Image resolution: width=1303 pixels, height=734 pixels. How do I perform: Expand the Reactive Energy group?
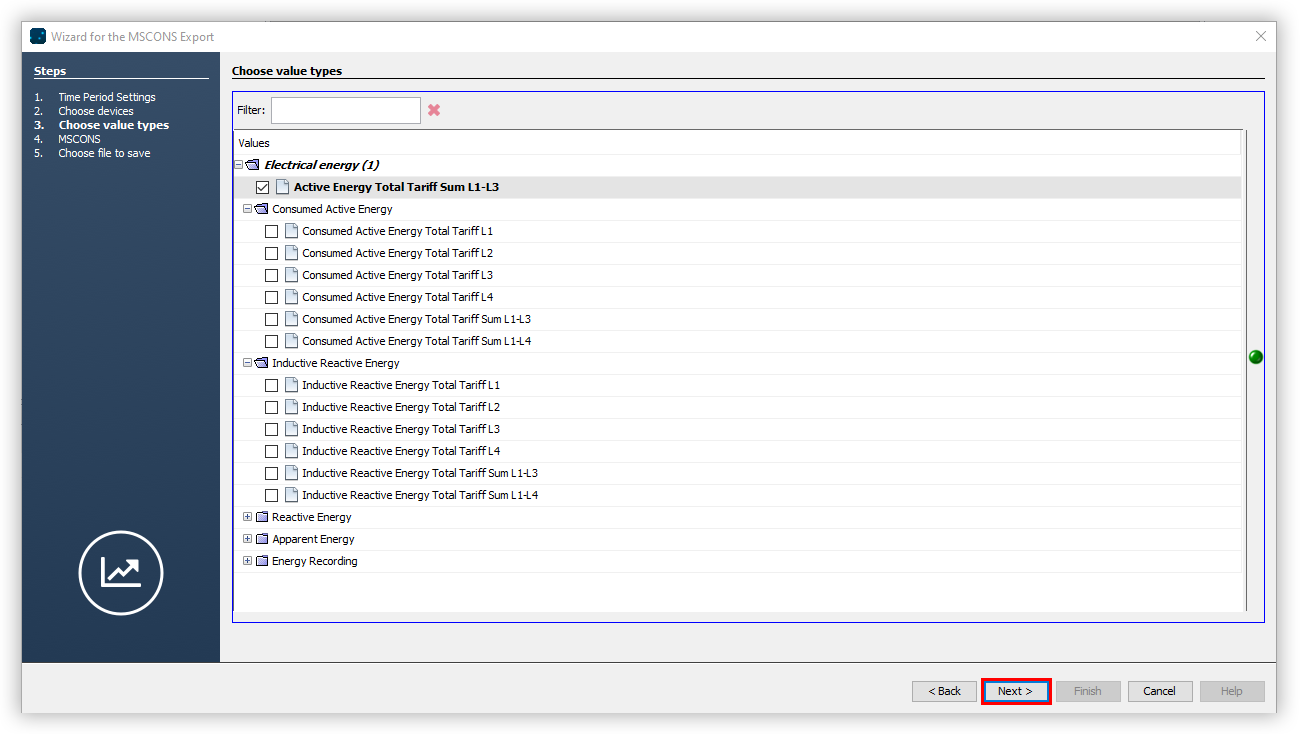pos(247,516)
